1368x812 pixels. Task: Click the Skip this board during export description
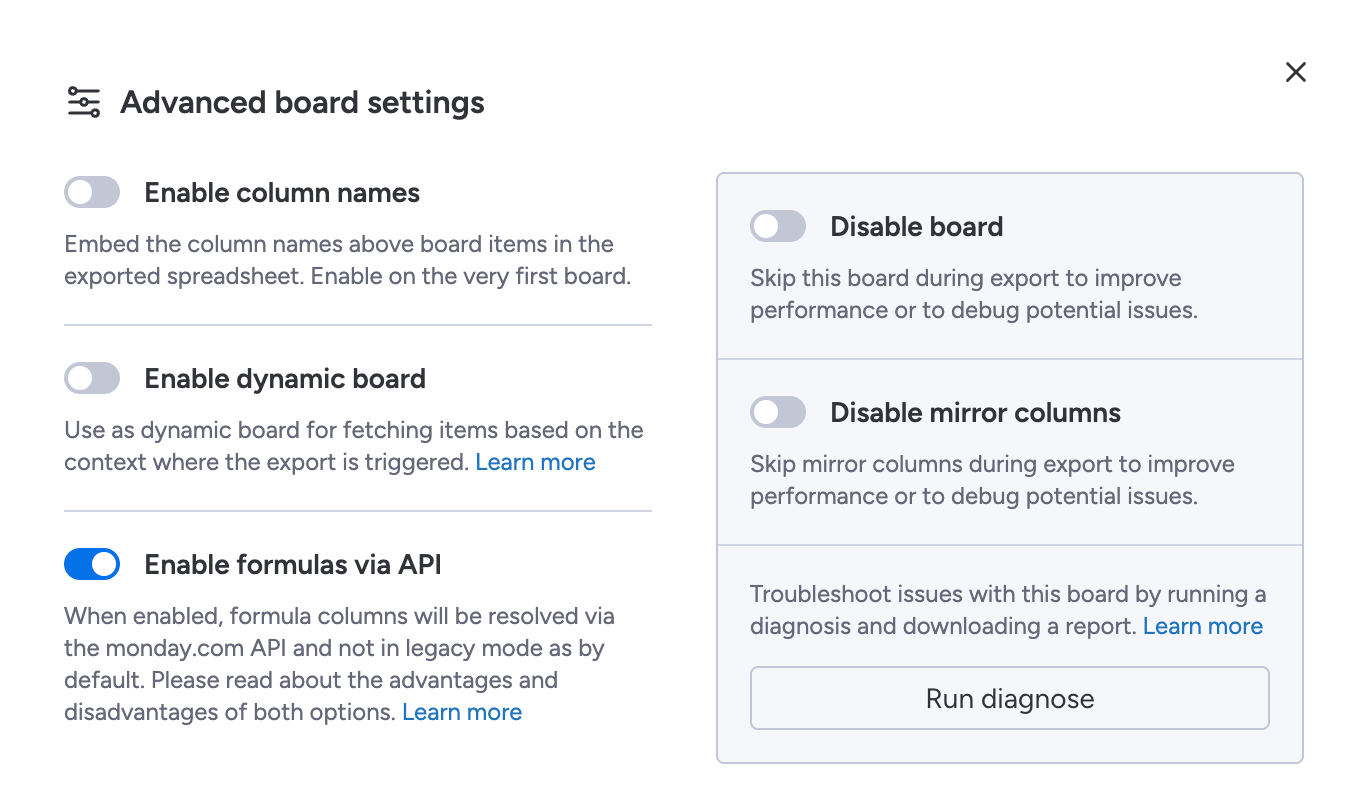973,294
